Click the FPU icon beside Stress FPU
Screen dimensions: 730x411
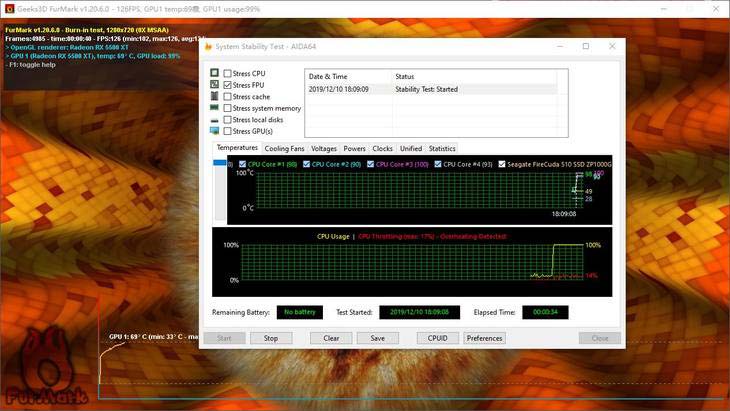(x=215, y=84)
